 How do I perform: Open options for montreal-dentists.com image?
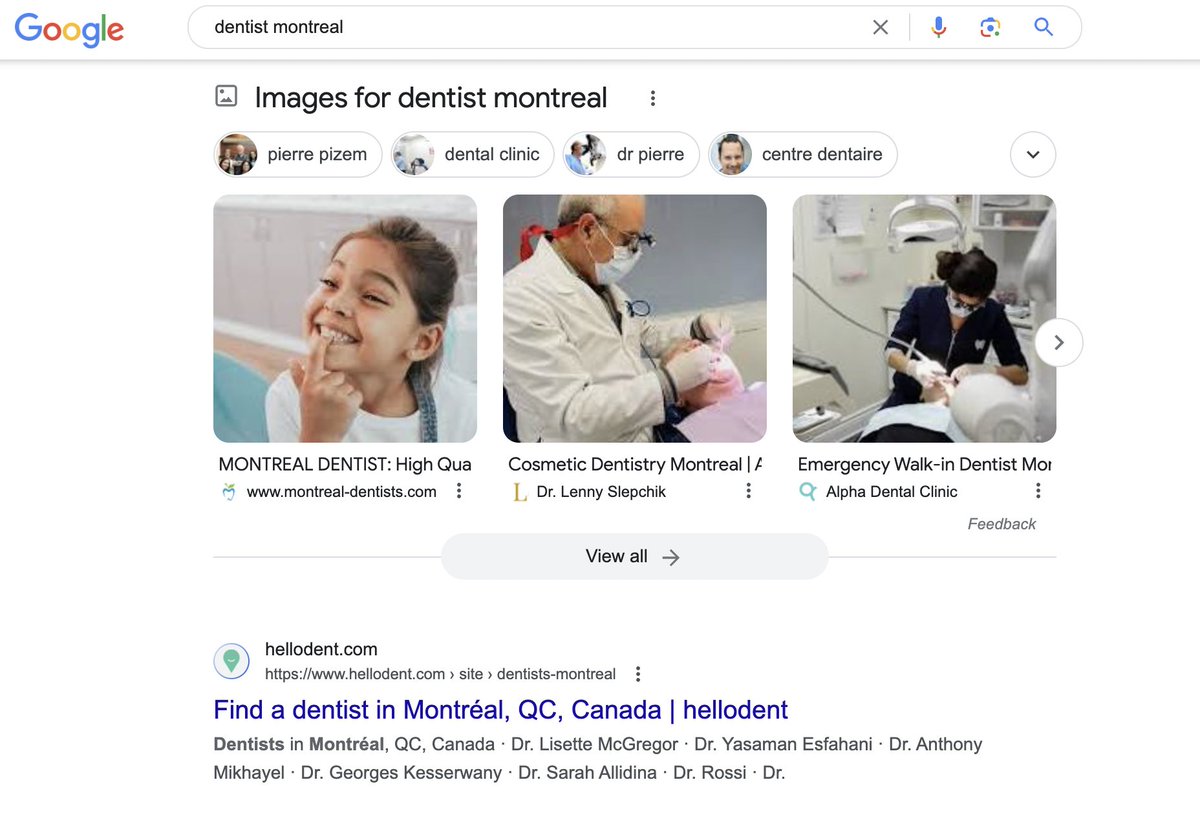(x=459, y=491)
